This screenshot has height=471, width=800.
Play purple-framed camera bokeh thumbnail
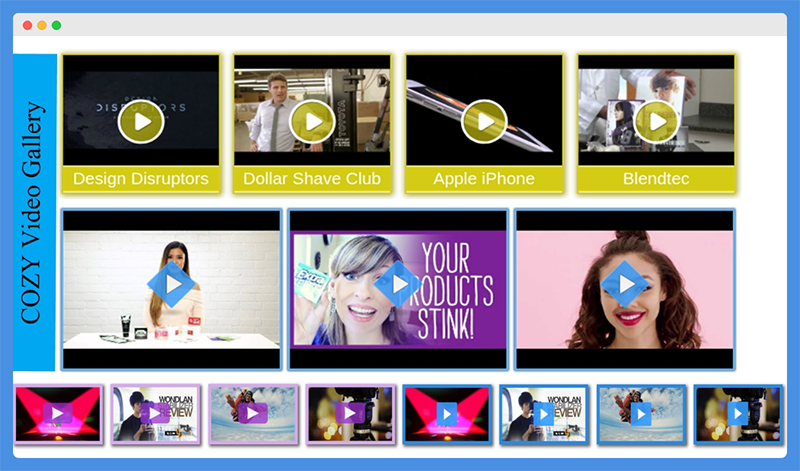click(x=350, y=413)
